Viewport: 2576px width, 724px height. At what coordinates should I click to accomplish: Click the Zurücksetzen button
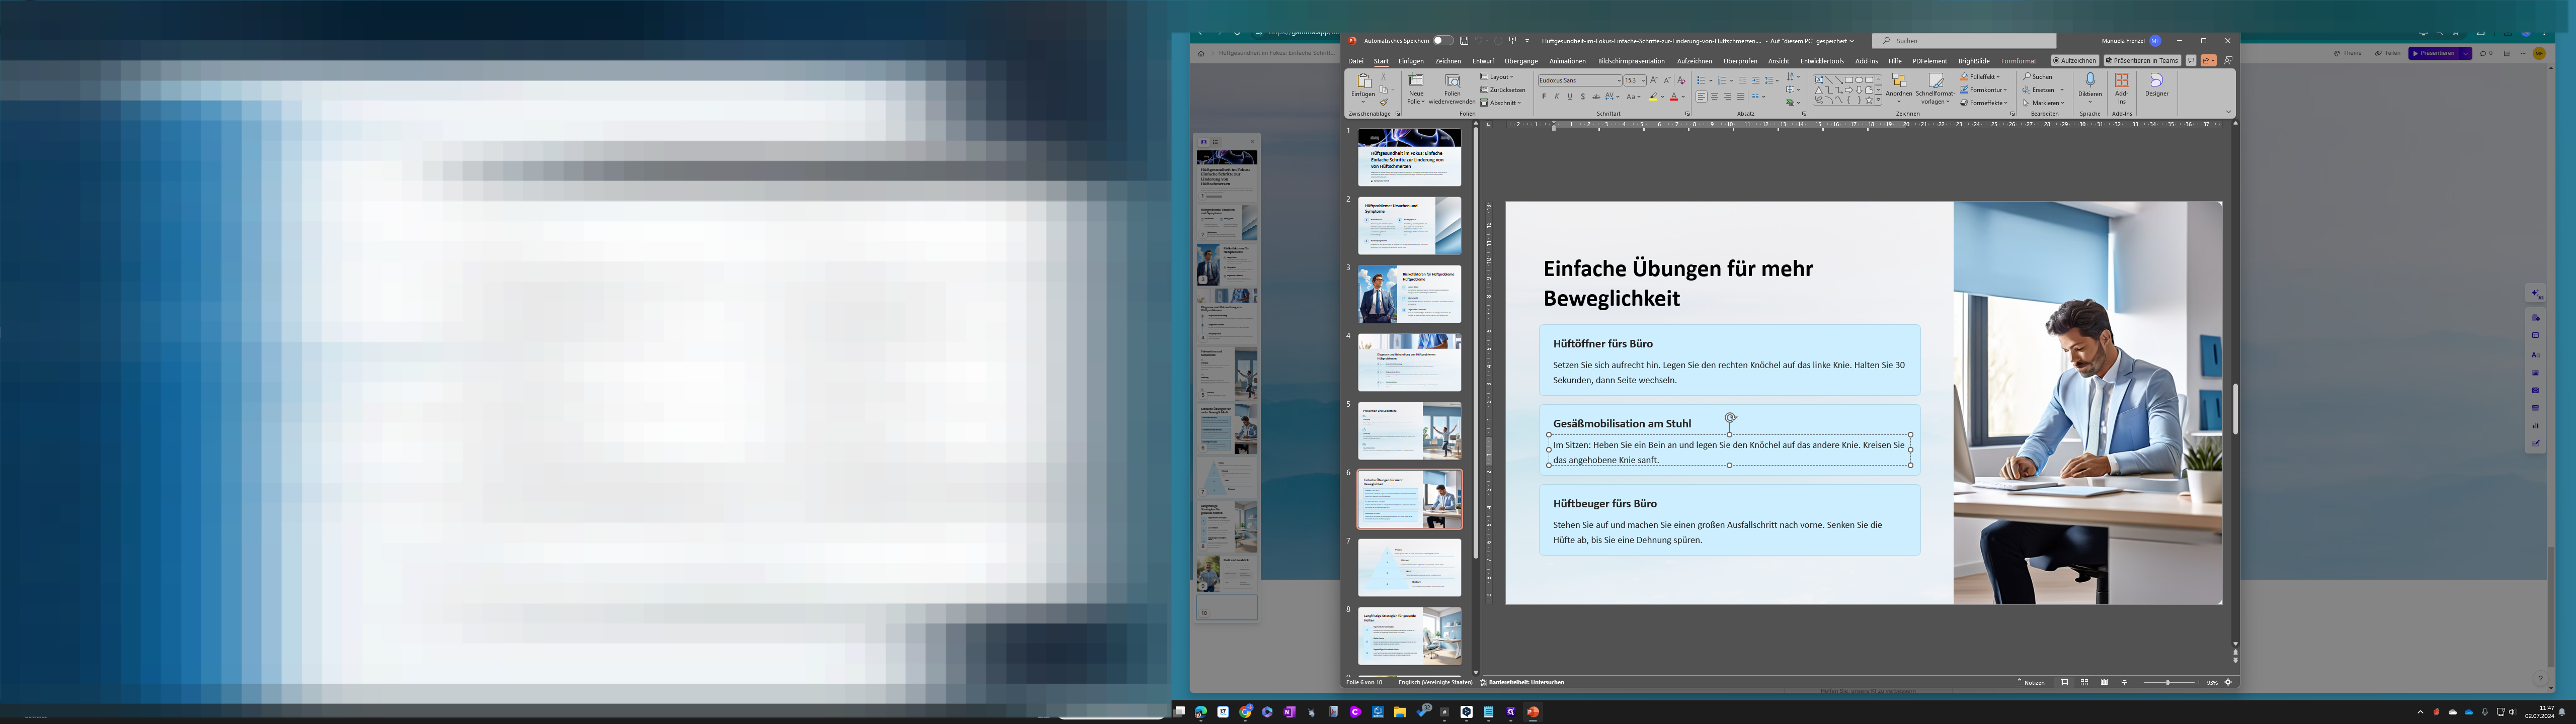[x=1503, y=90]
